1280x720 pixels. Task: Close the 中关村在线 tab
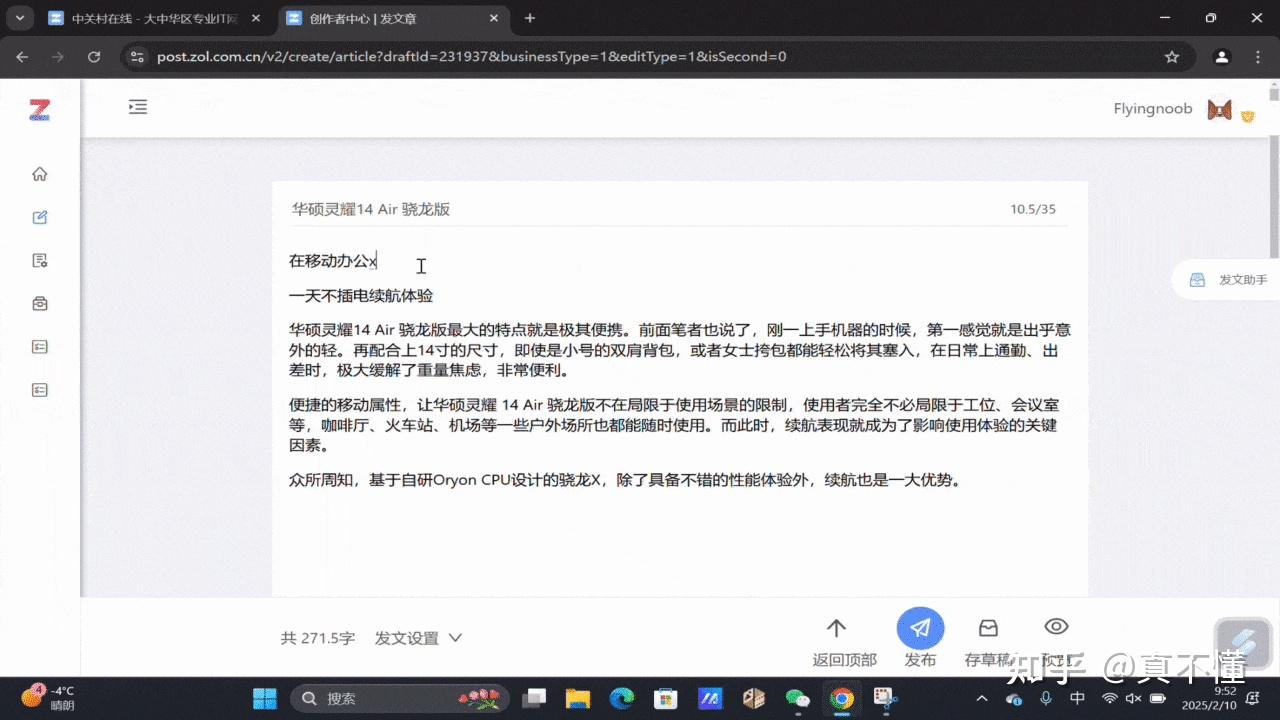point(254,18)
